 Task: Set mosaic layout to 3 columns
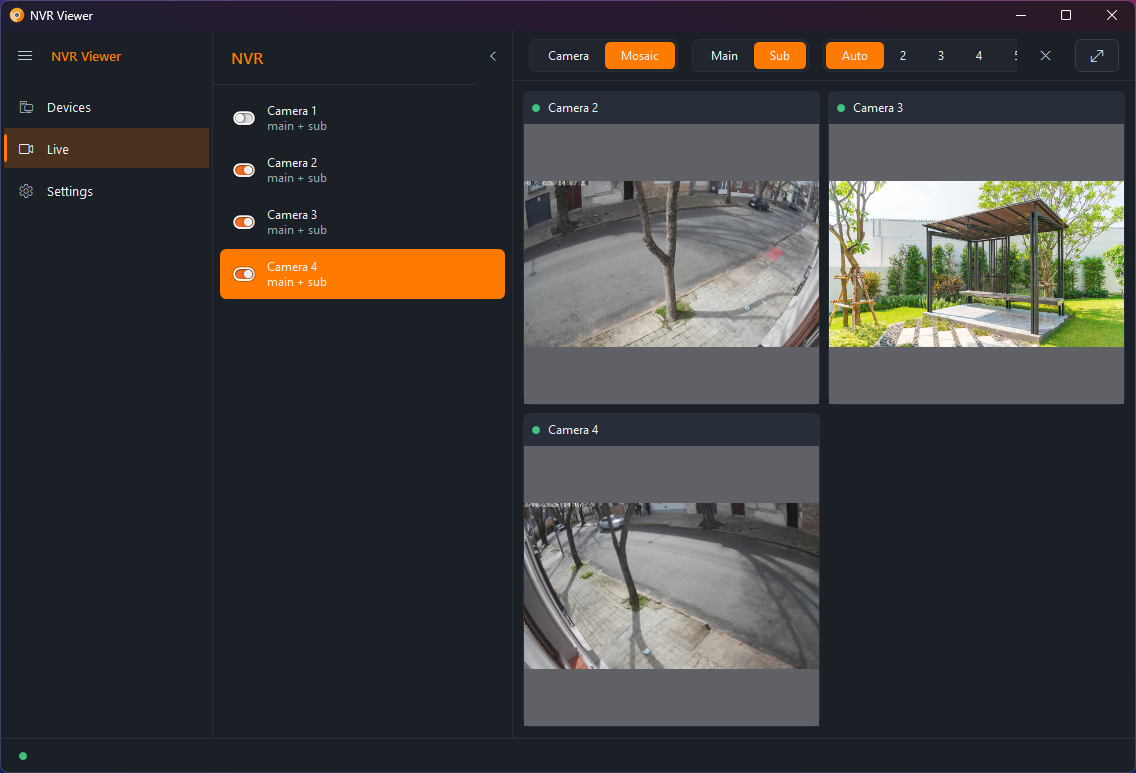(940, 56)
